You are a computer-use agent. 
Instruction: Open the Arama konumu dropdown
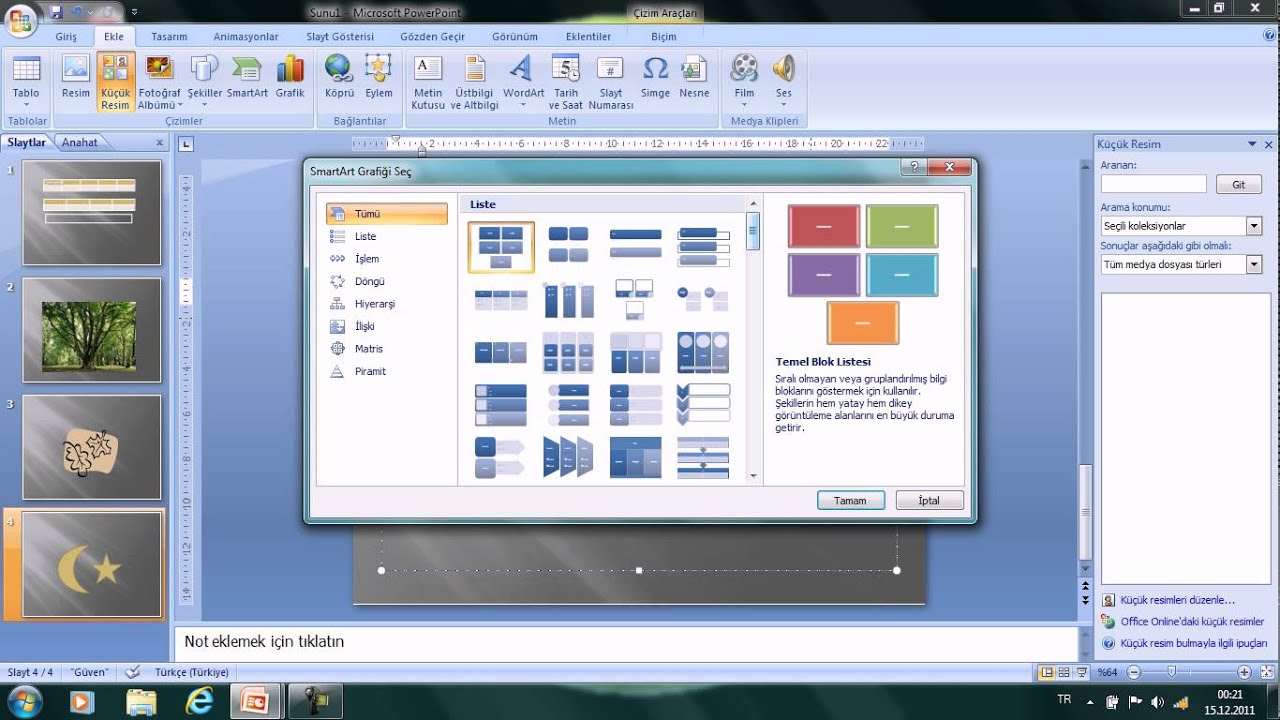coord(1254,226)
